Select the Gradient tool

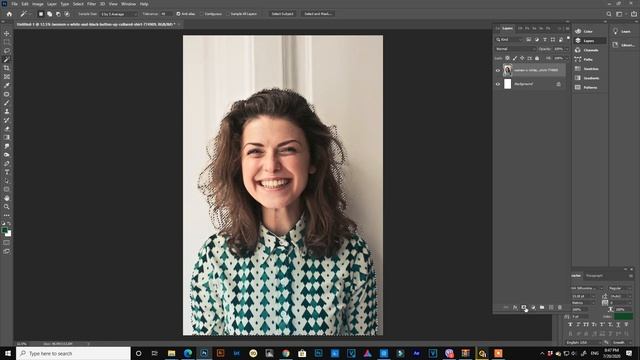coord(7,138)
